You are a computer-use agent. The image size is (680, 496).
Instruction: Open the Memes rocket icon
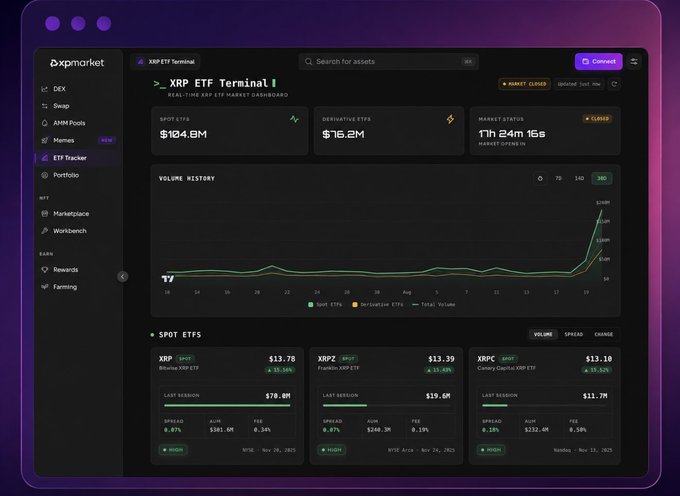[x=44, y=140]
